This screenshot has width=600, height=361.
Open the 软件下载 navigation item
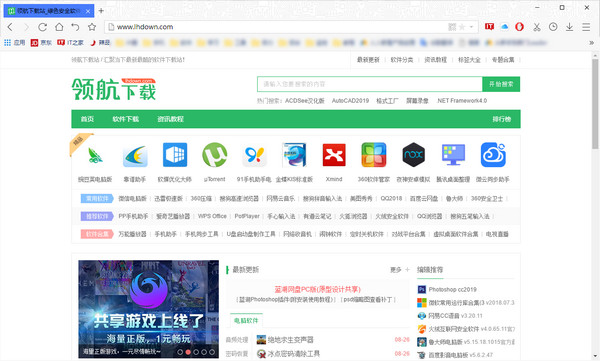click(126, 119)
